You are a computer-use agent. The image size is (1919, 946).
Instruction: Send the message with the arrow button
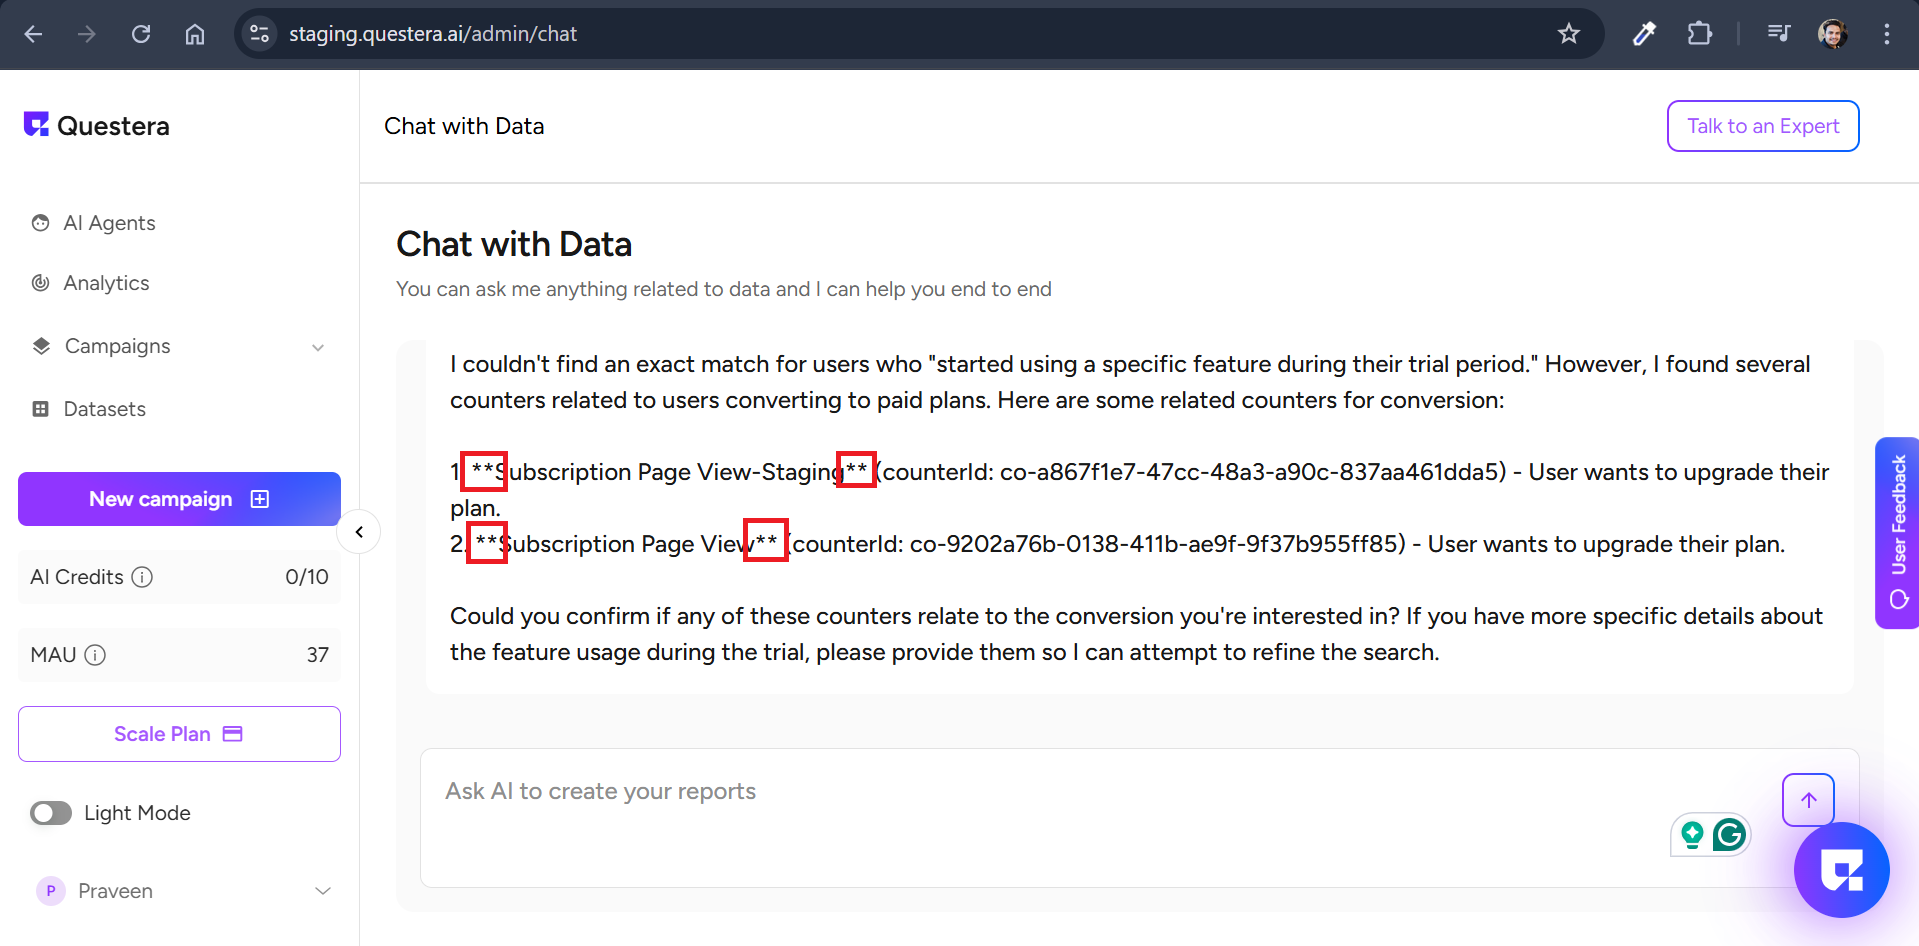click(x=1808, y=799)
